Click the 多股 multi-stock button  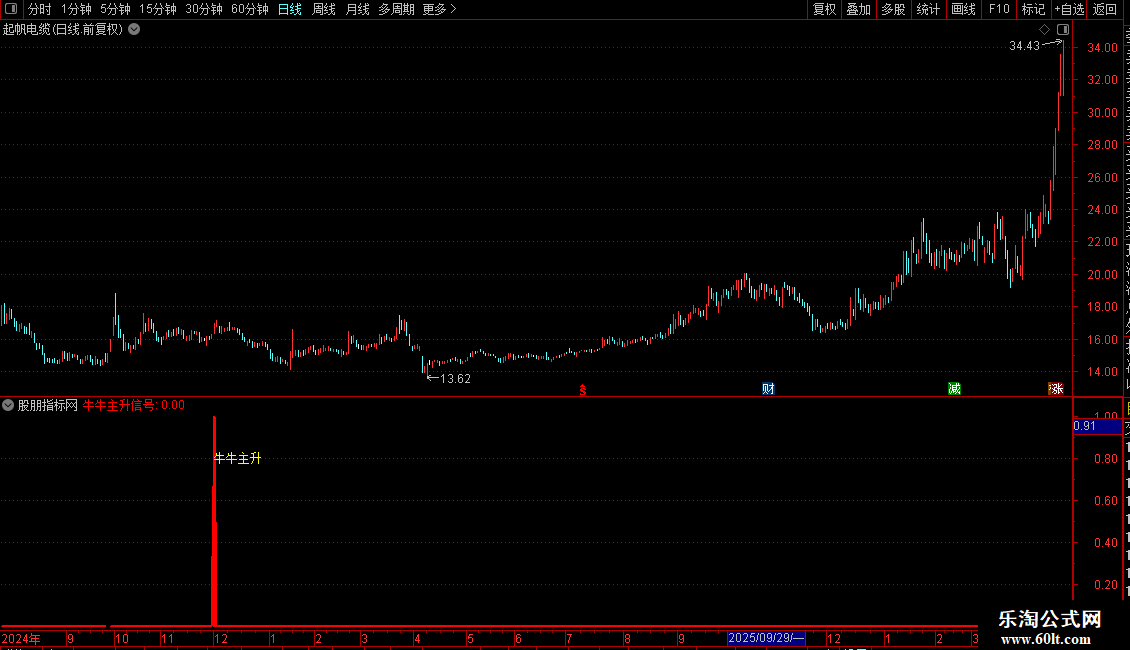[893, 9]
